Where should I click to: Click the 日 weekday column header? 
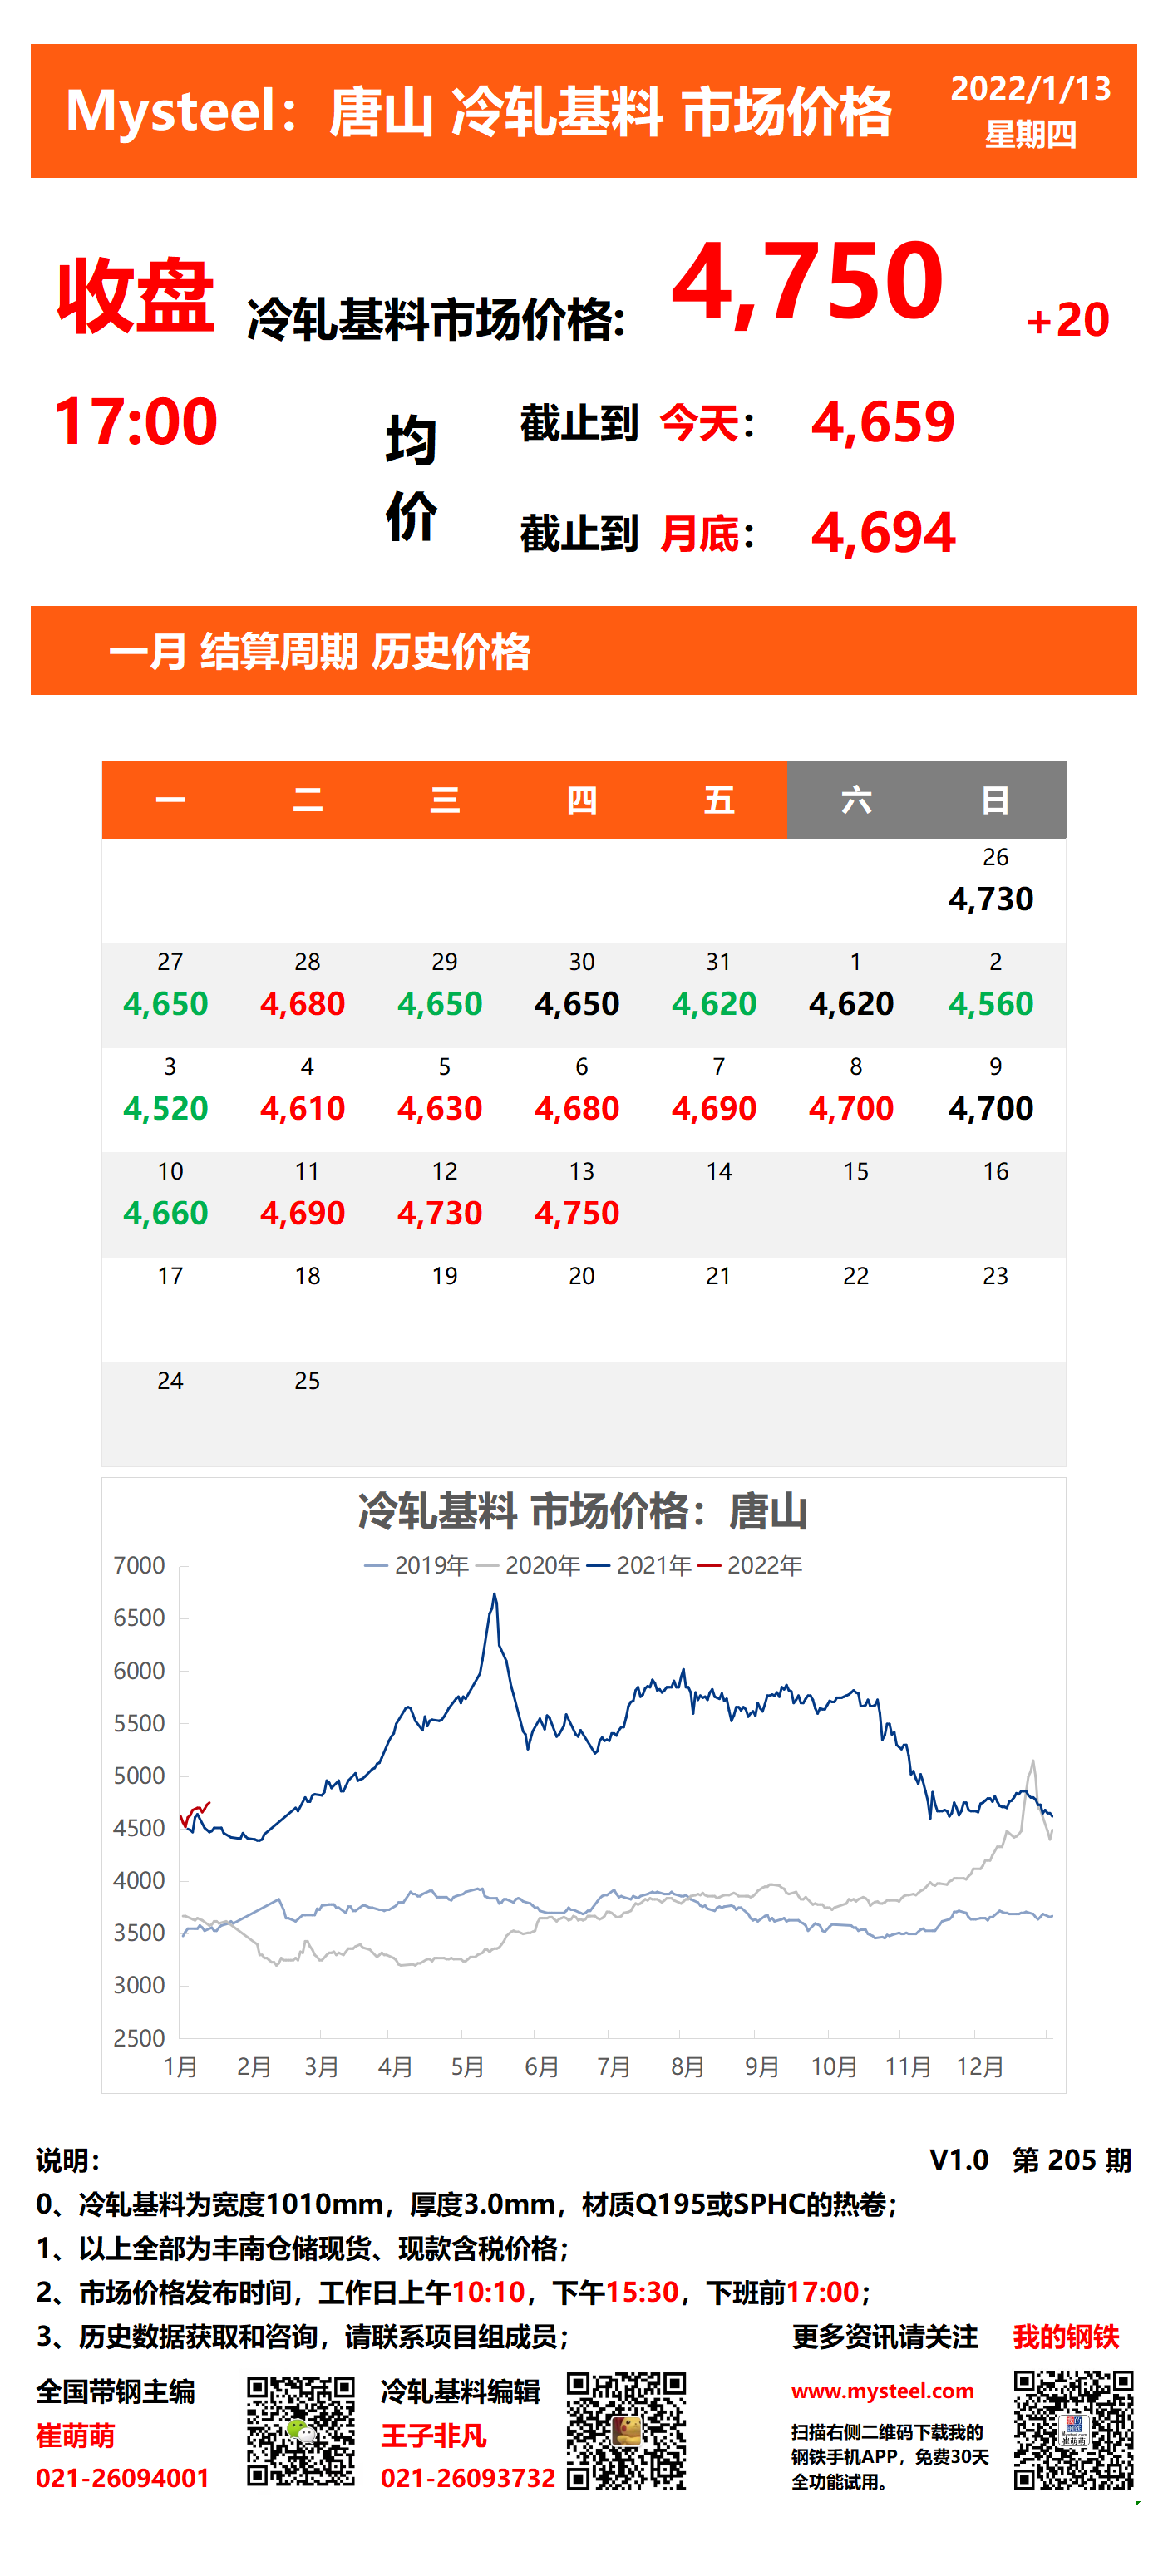995,800
